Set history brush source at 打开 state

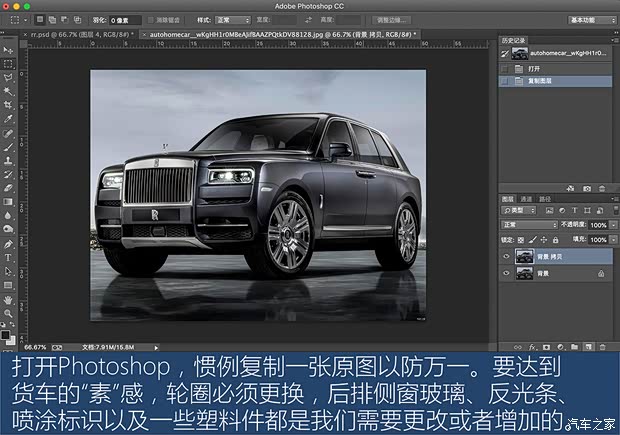tap(505, 69)
